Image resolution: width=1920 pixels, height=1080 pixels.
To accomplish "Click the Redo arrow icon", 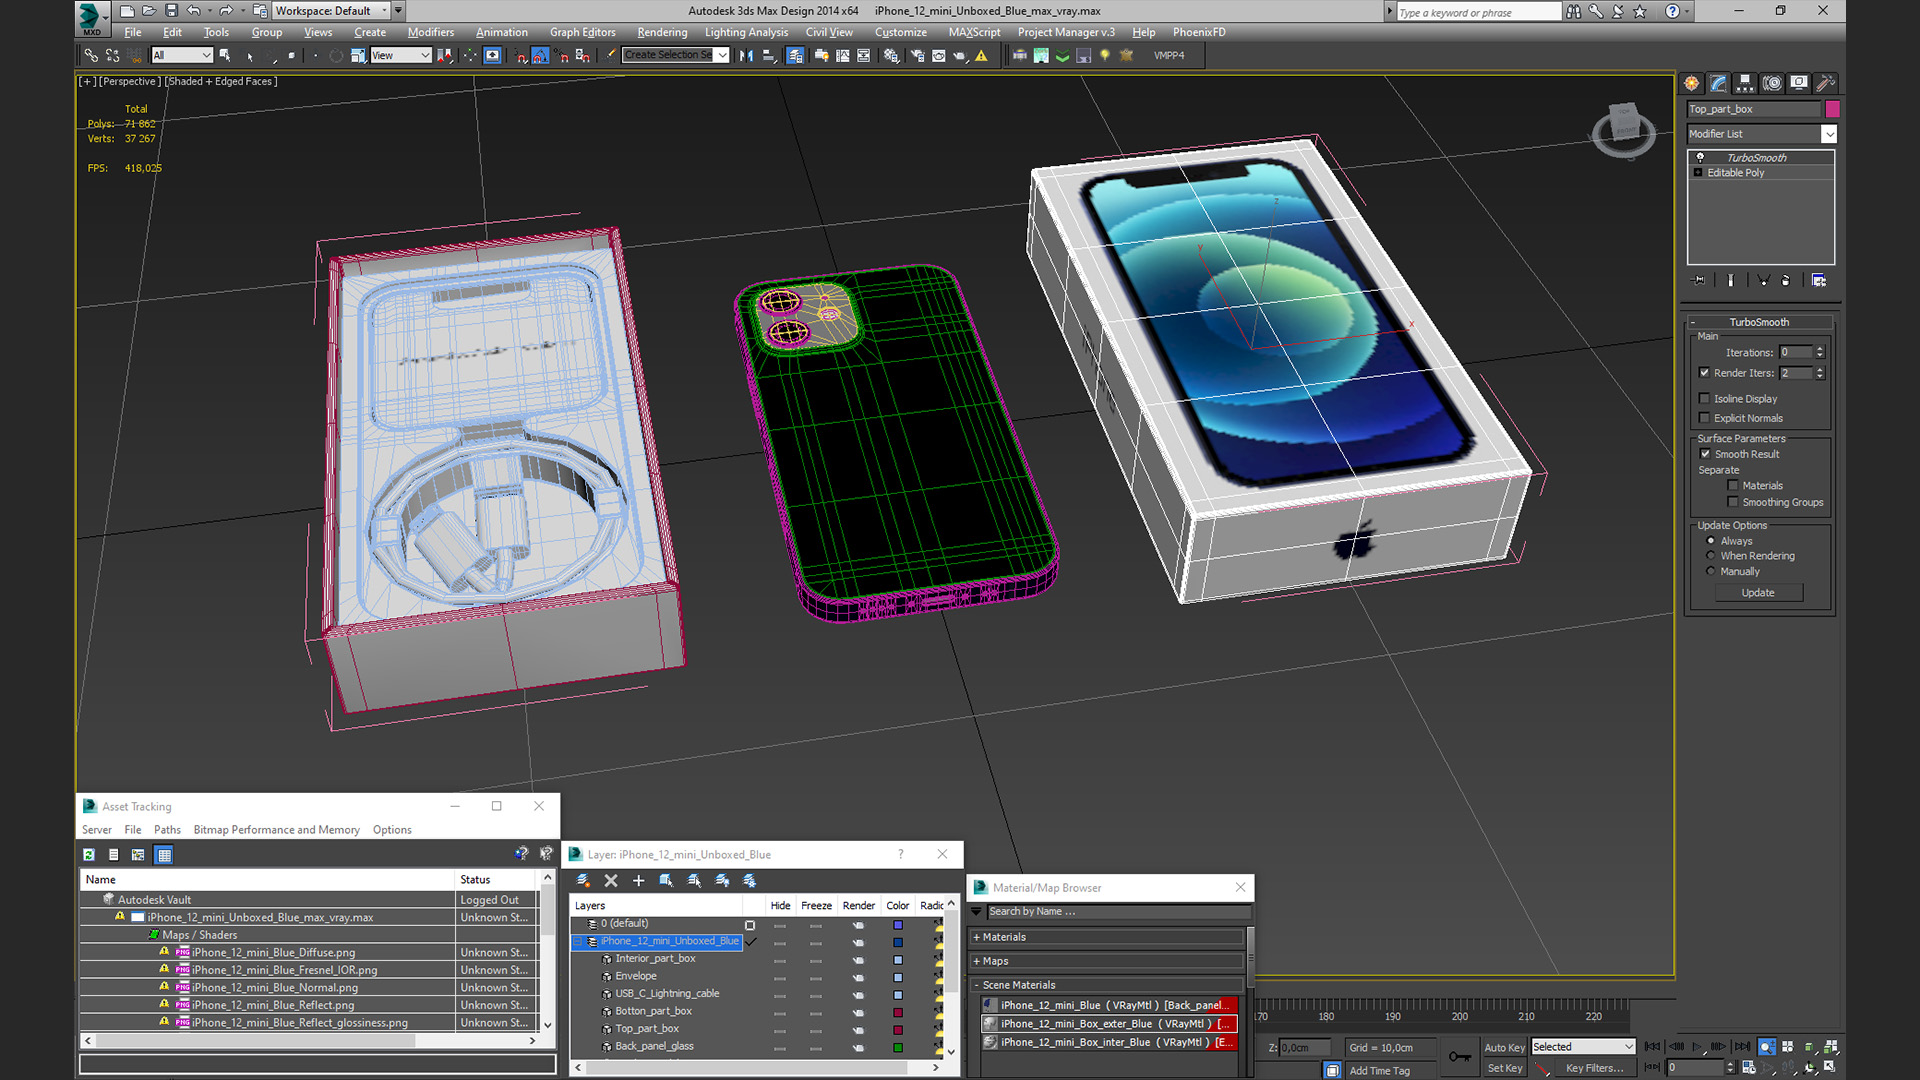I will click(x=226, y=11).
